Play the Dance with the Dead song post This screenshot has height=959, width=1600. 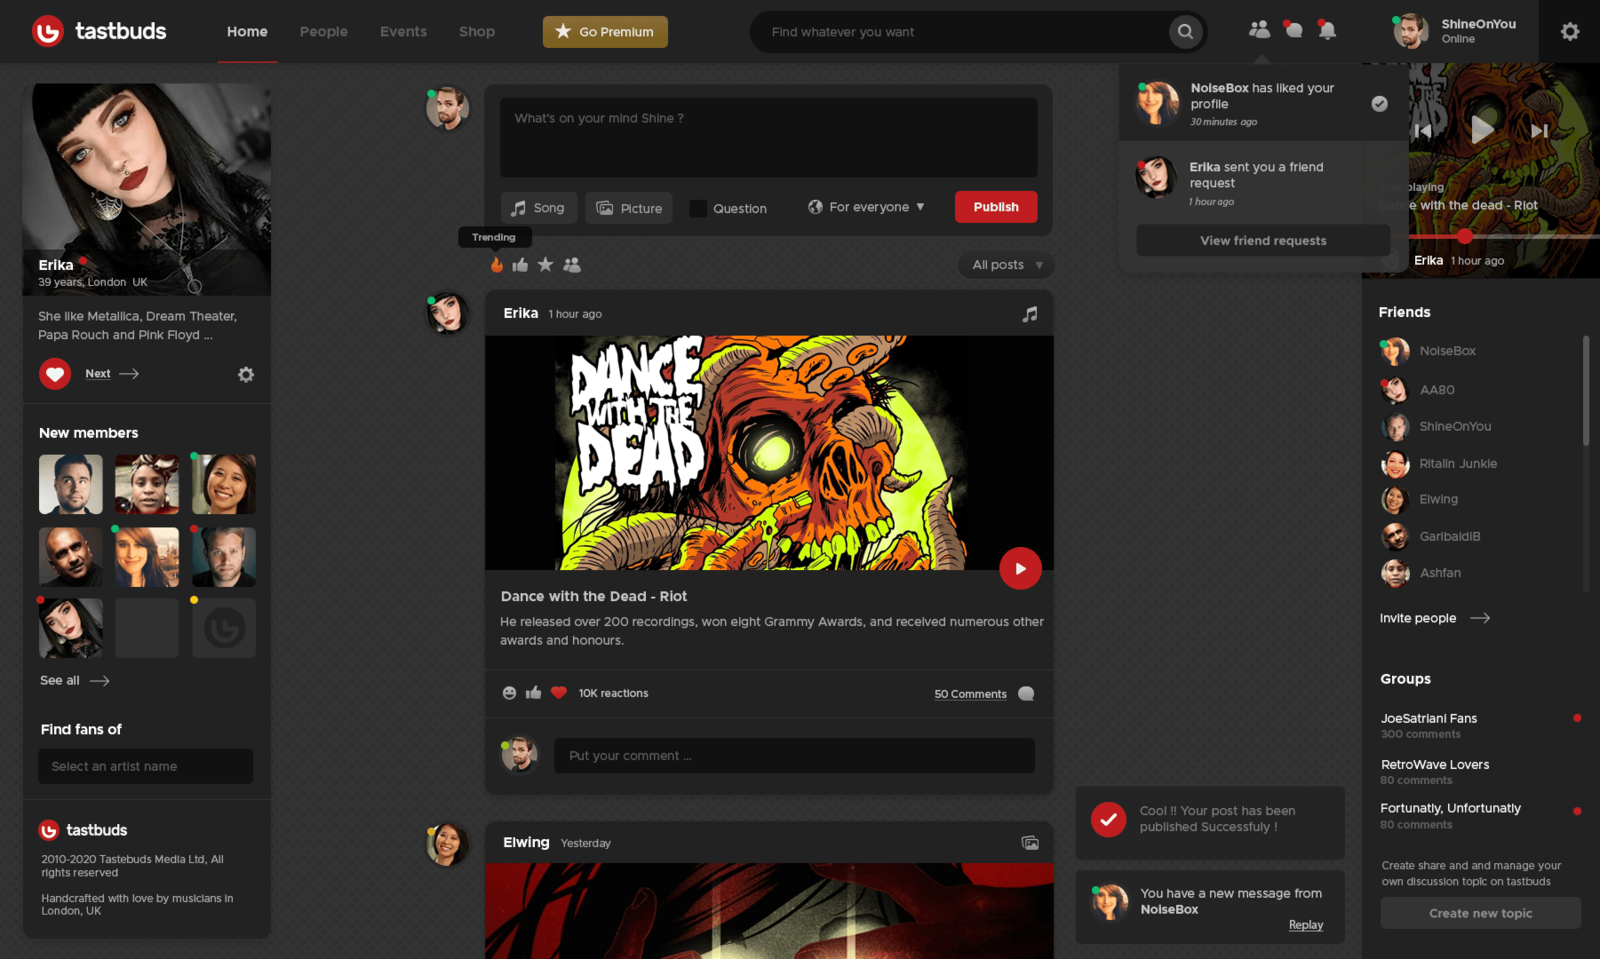tap(1020, 569)
